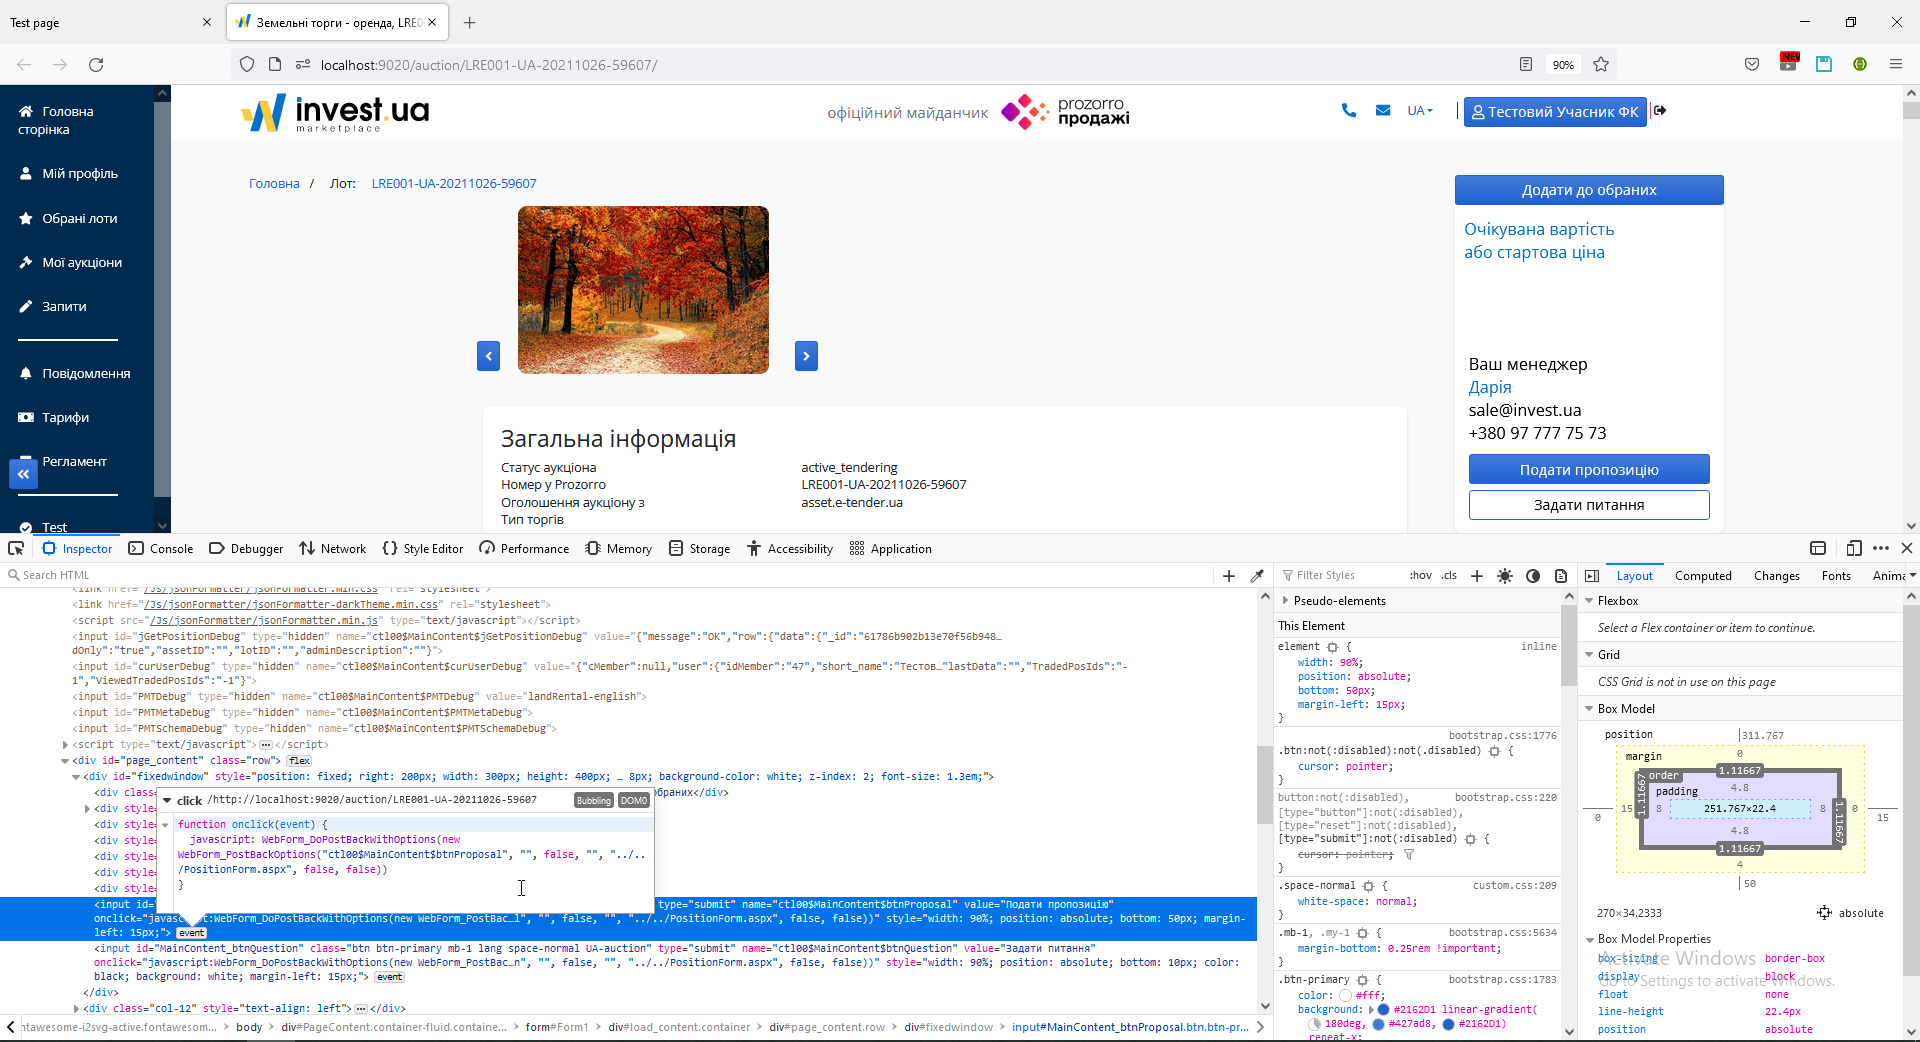Open a new browser tab
This screenshot has width=1920, height=1042.
(470, 22)
